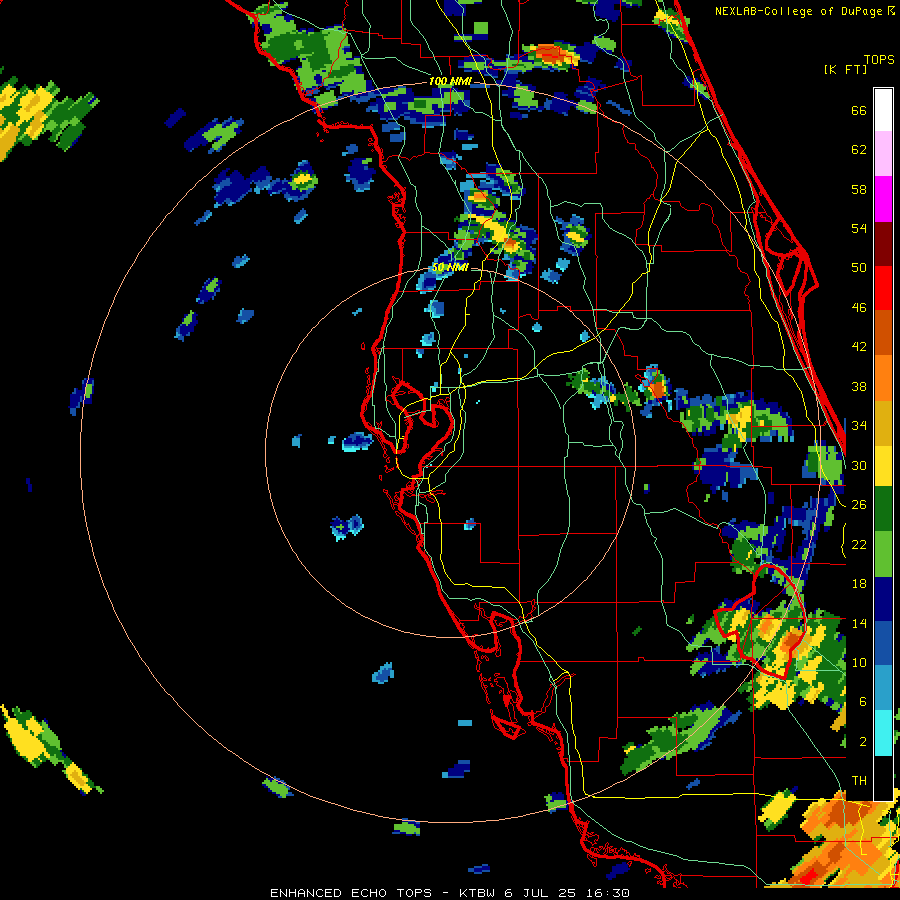Pick the bright orange legend color band
This screenshot has height=900, width=900.
[883, 378]
